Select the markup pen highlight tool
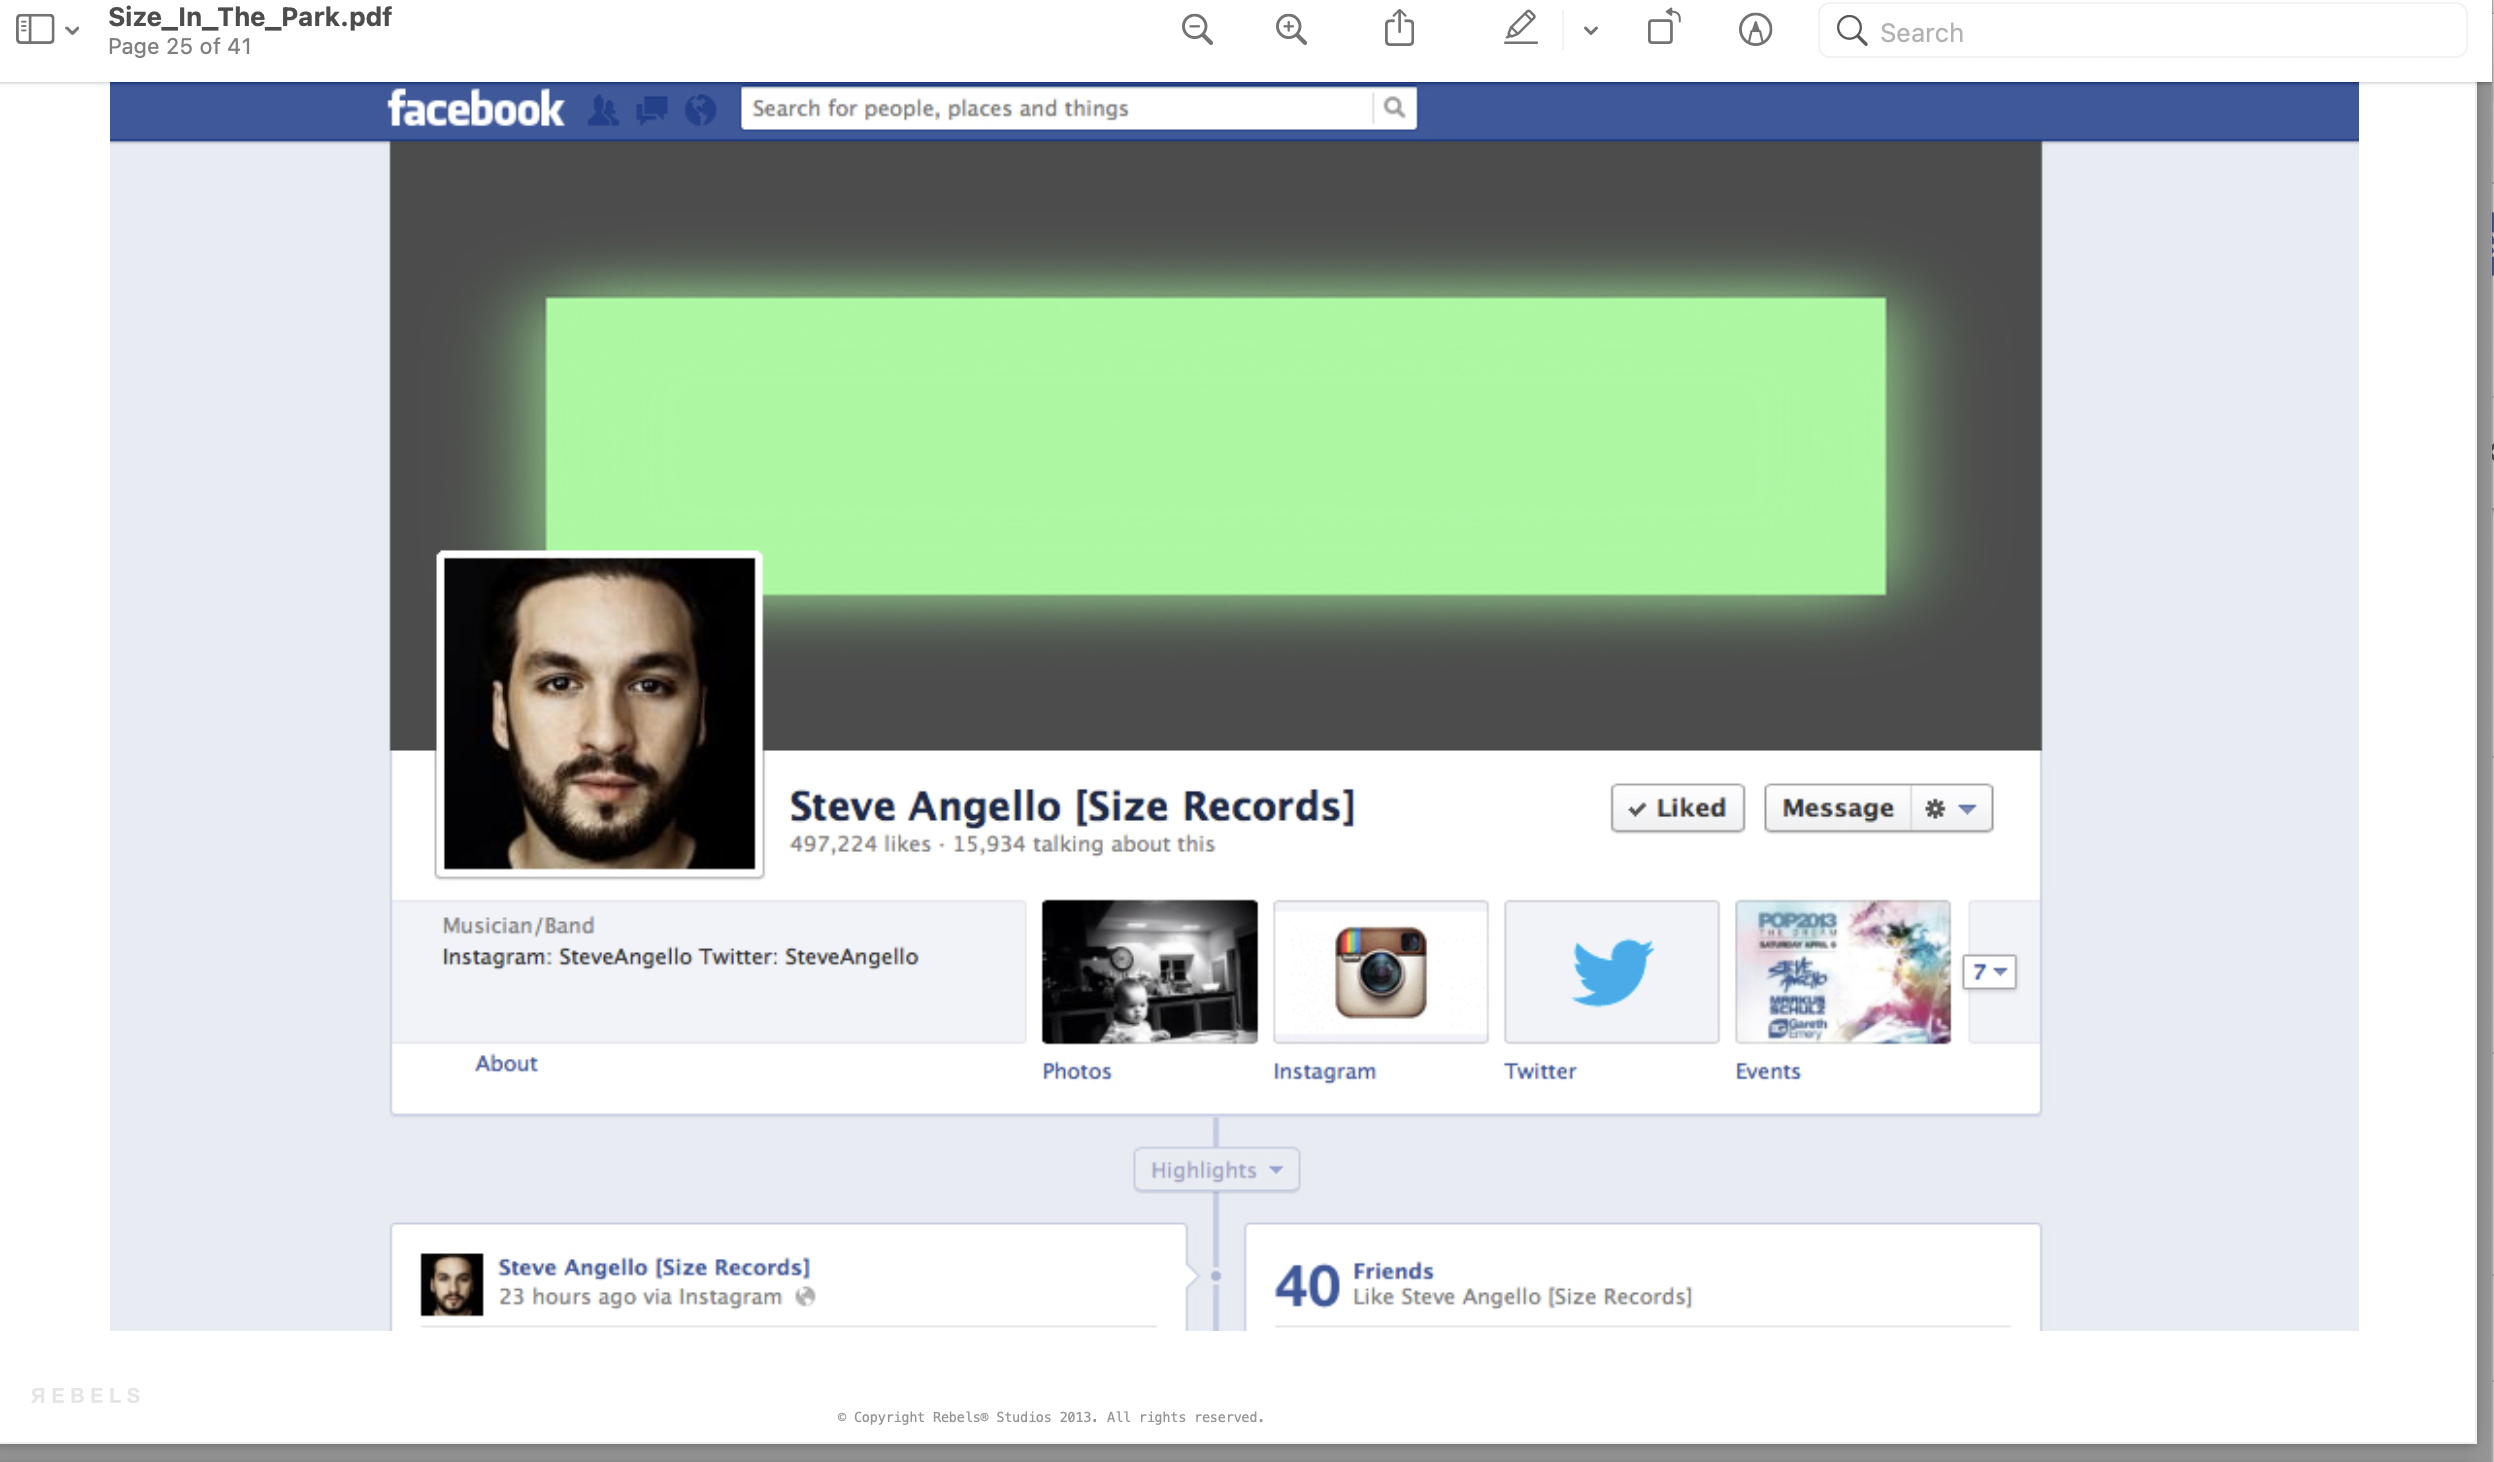 [x=1520, y=29]
